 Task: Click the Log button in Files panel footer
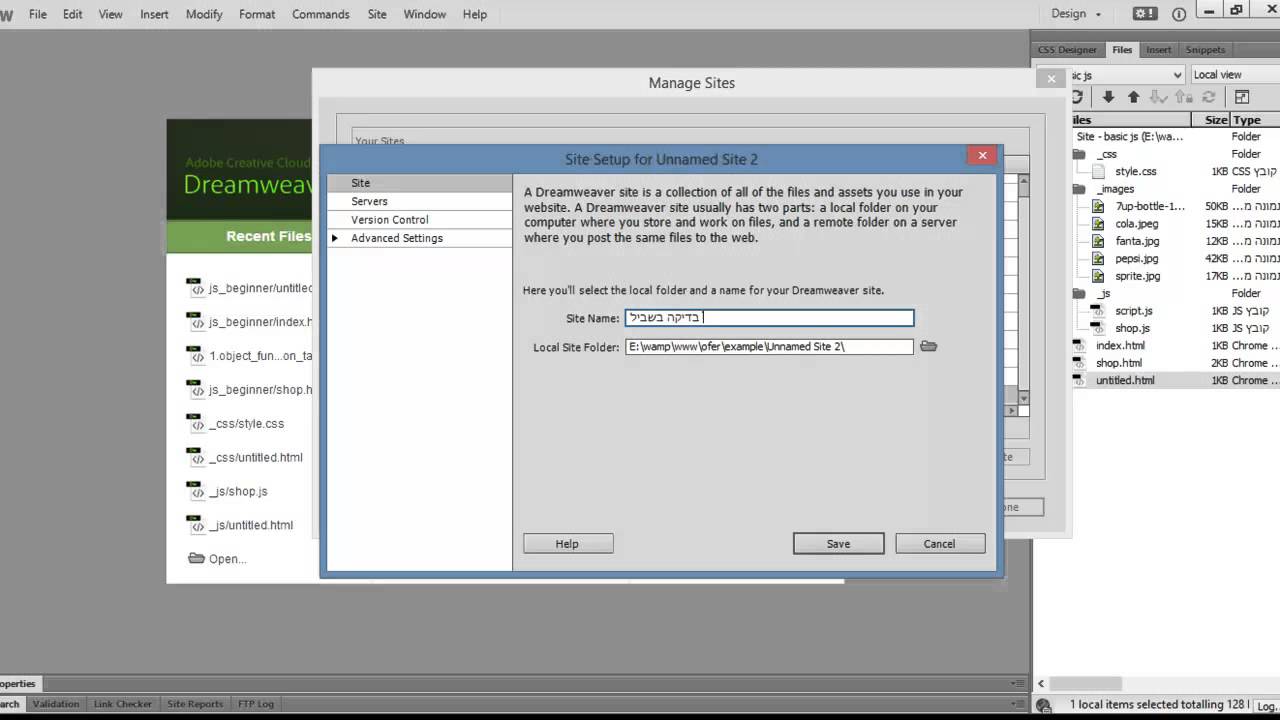click(1266, 706)
